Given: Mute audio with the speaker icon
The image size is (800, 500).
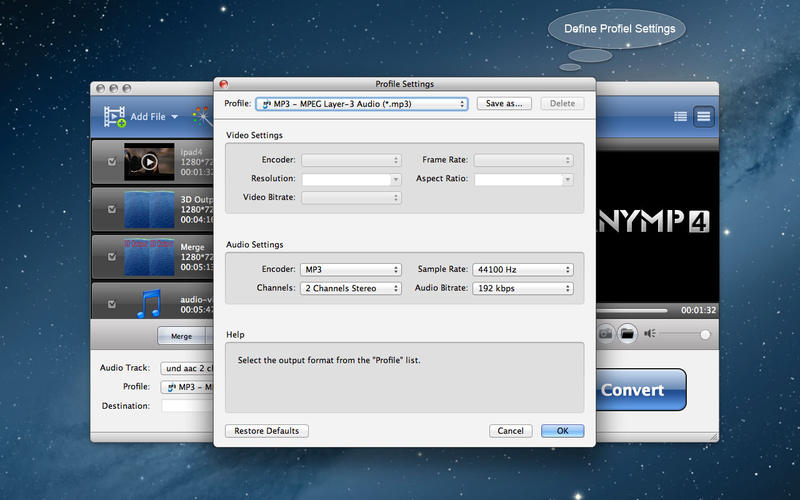Looking at the screenshot, I should pyautogui.click(x=650, y=334).
